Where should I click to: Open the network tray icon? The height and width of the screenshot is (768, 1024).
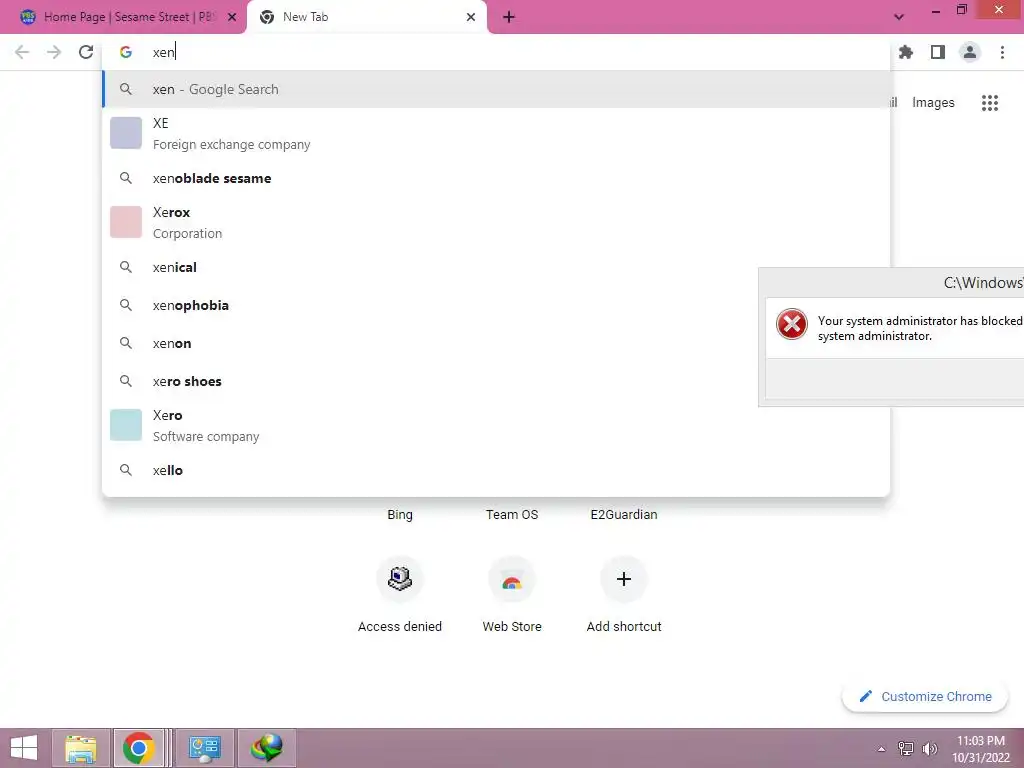pos(906,749)
